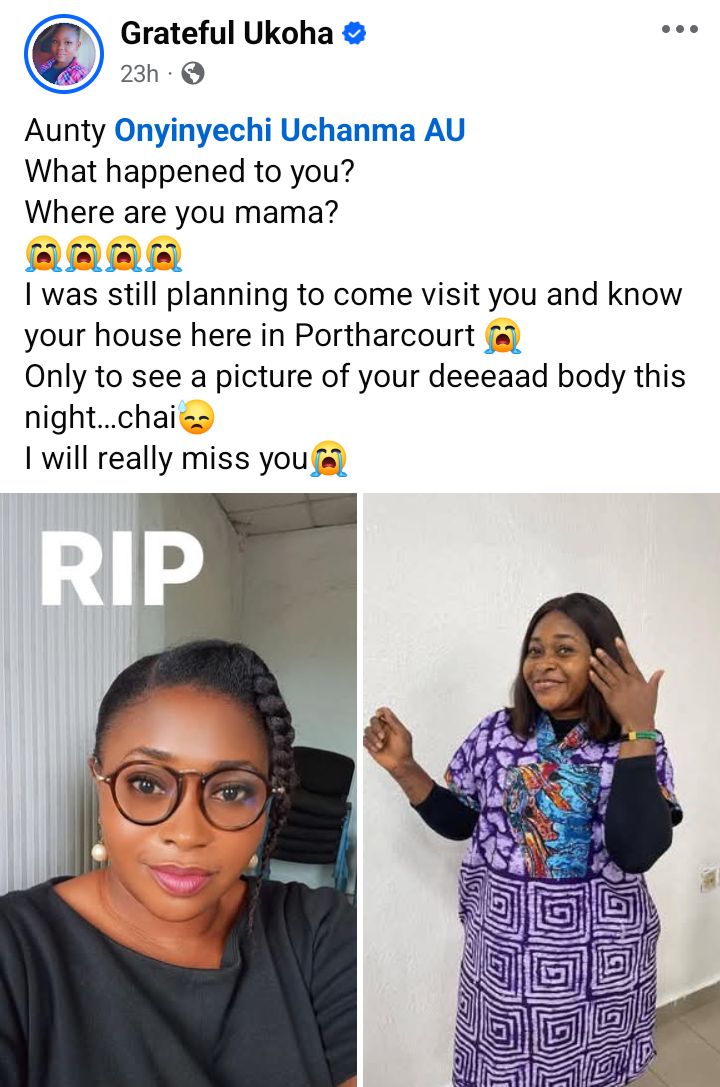Click the last crying emoji in row

tap(164, 254)
